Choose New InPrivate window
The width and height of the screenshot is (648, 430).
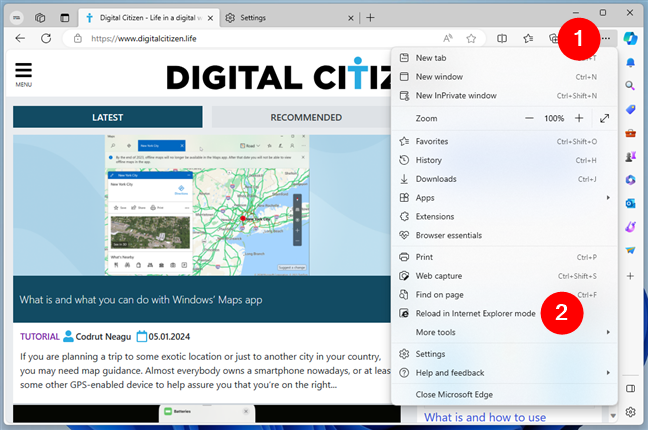pyautogui.click(x=504, y=96)
